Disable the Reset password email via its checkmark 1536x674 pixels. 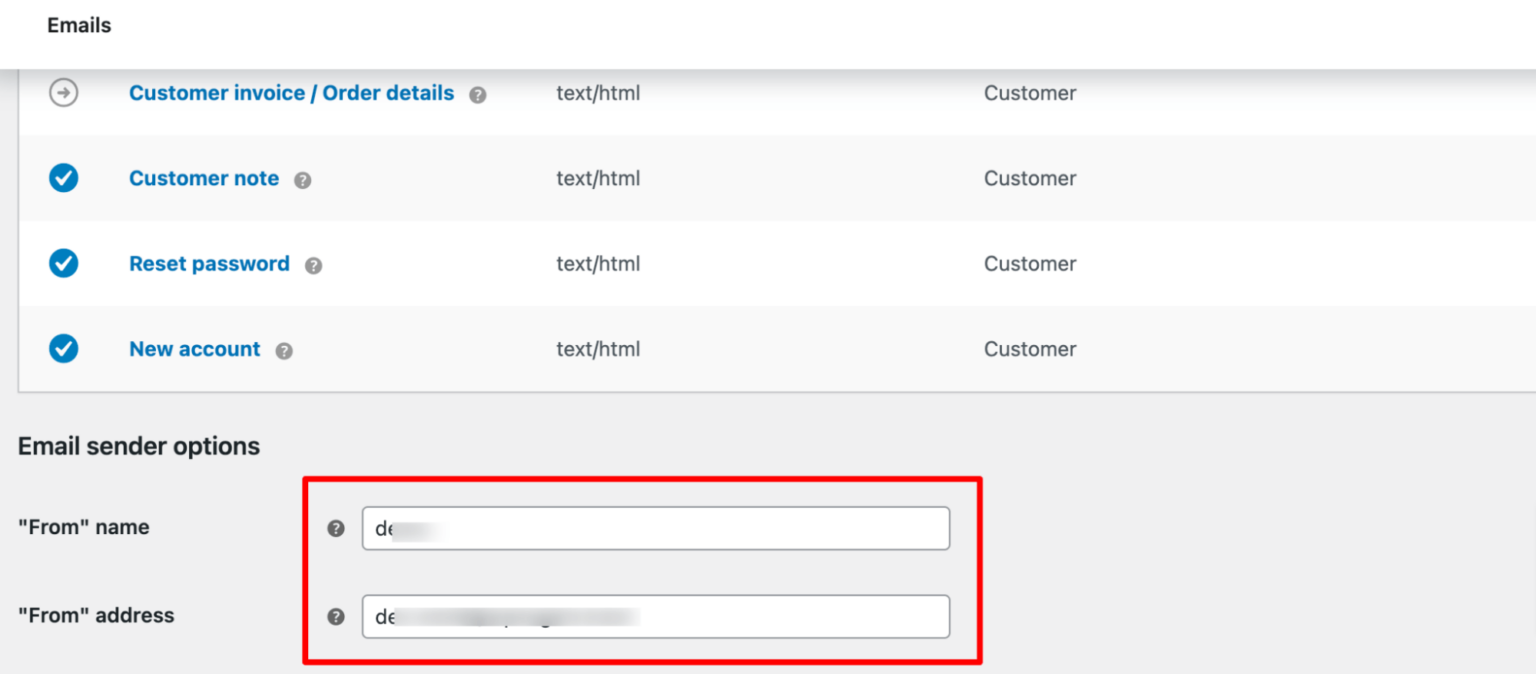click(63, 263)
